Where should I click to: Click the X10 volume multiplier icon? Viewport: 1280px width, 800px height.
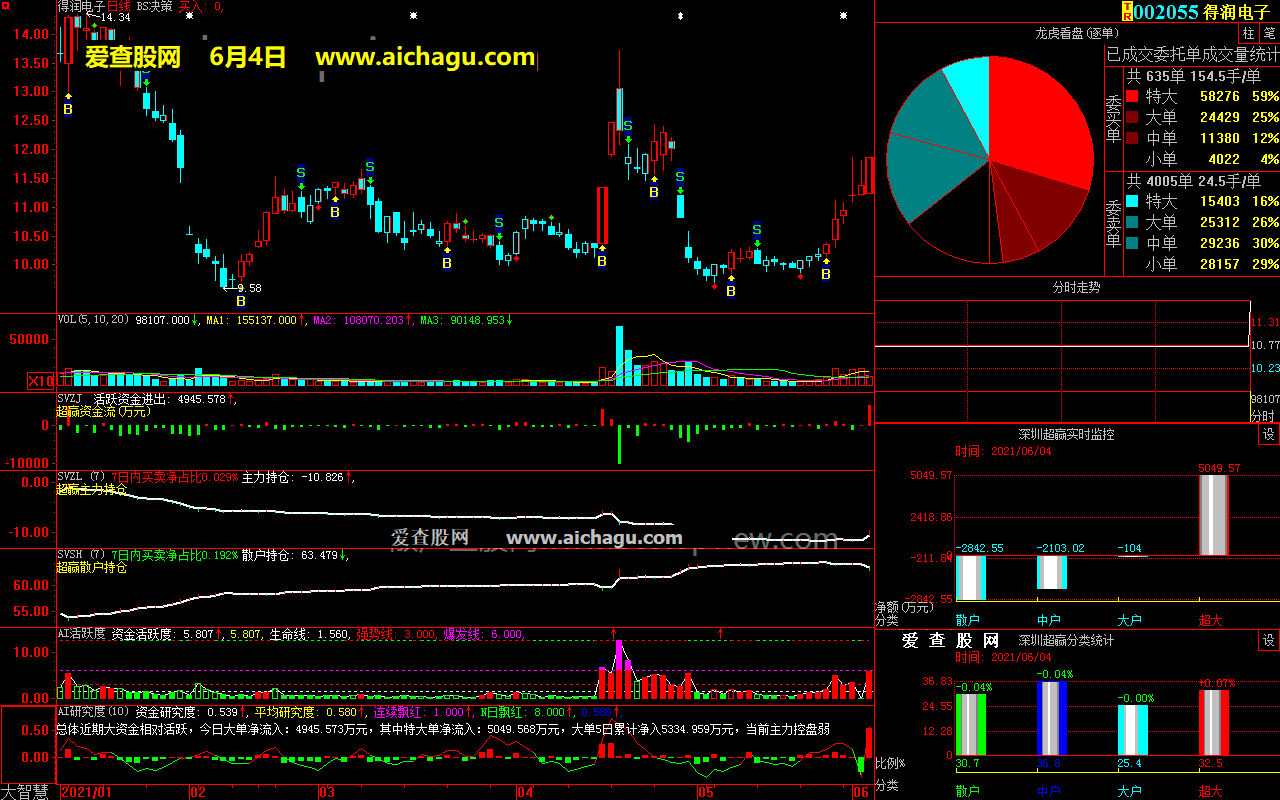click(x=41, y=381)
